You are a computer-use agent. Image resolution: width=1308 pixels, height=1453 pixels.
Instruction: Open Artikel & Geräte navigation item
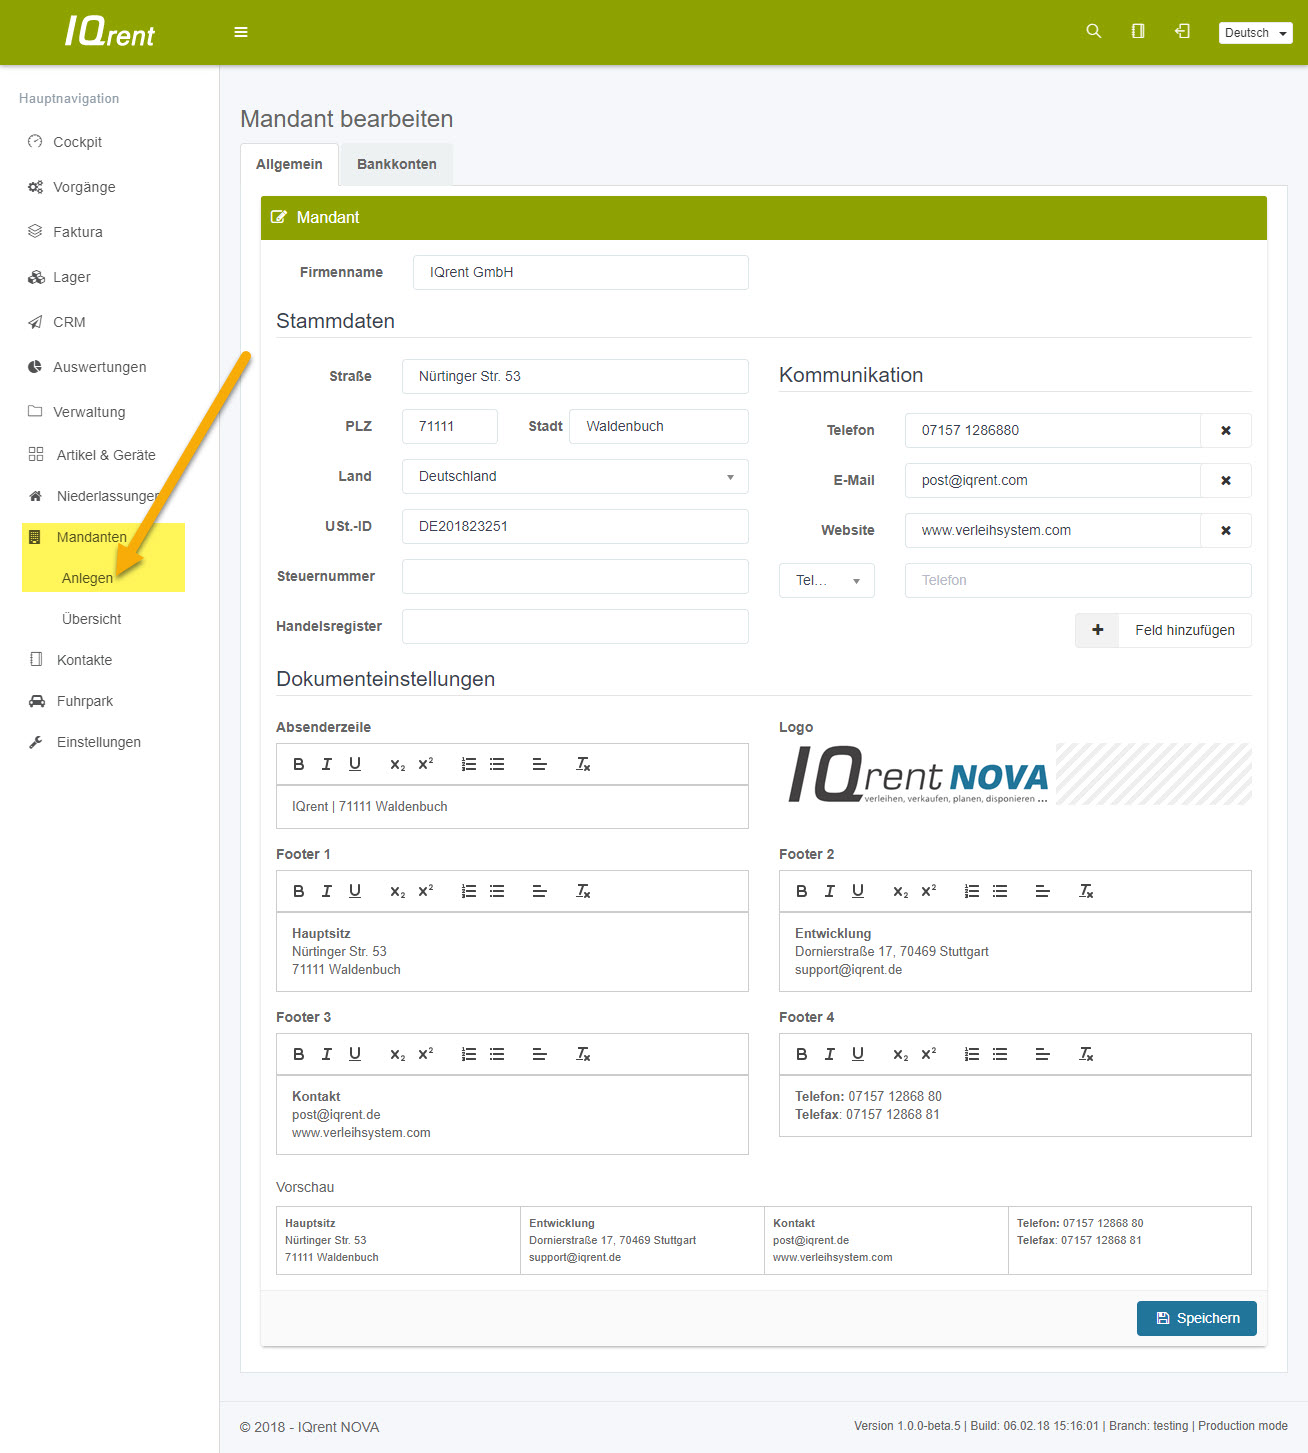[x=106, y=455]
